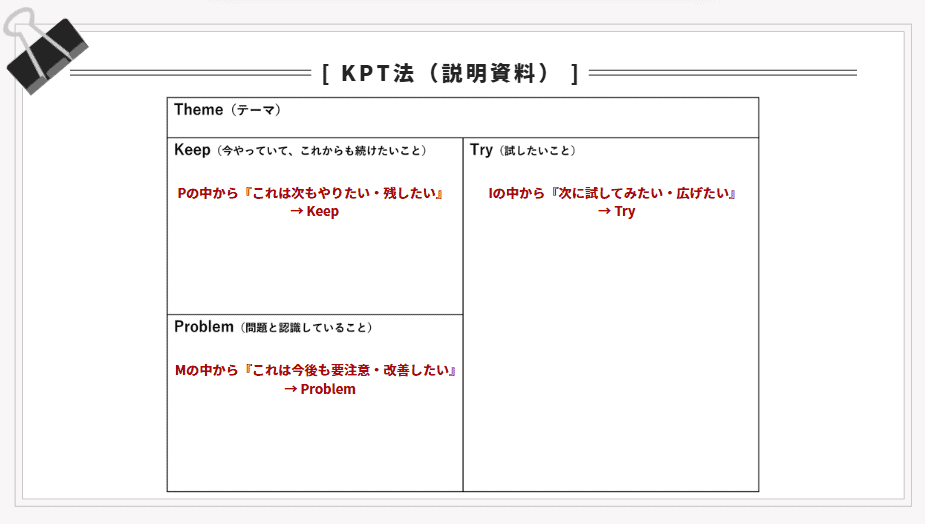Click the Theme（テーマ）heading
925x524 pixels.
click(x=227, y=109)
